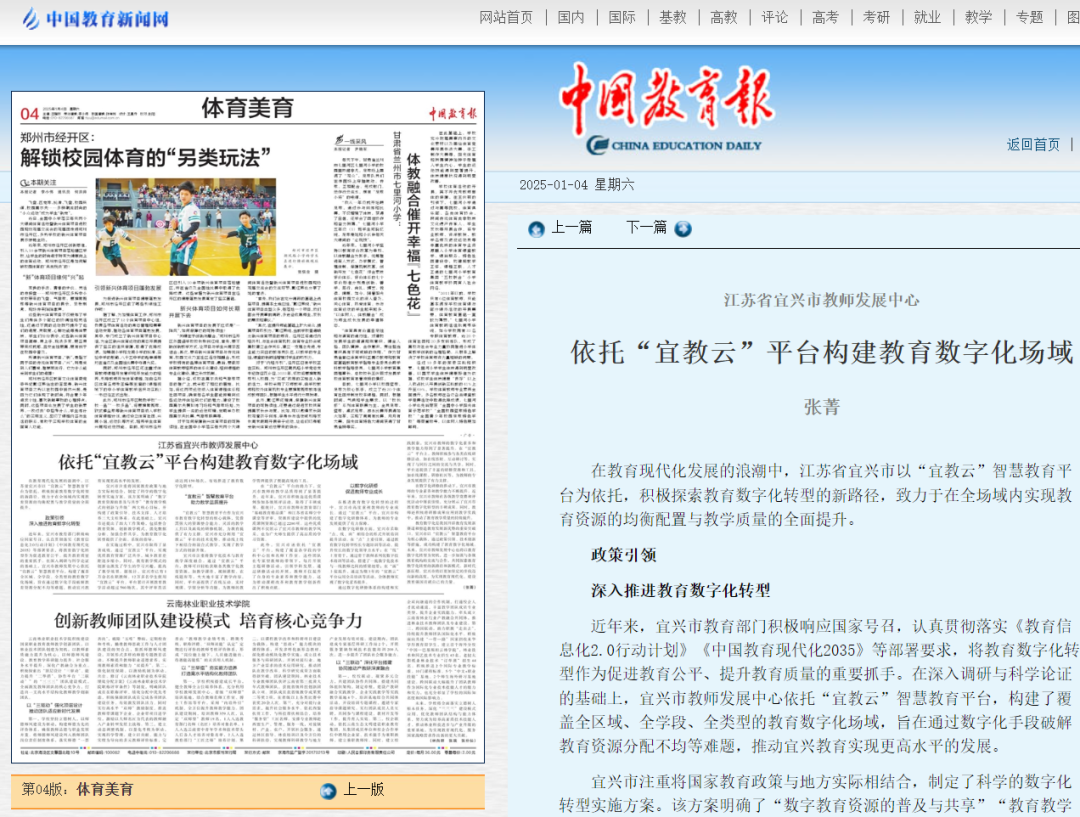Click the page number 04 on the newspaper

click(30, 114)
